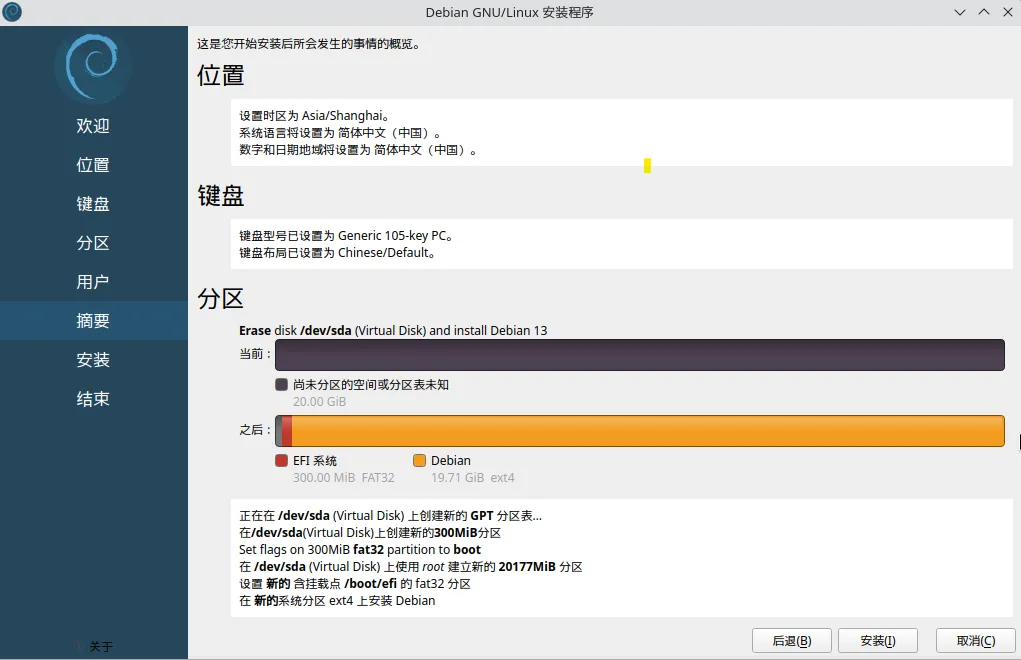Click the 数字和日期地域 locale line
Image resolution: width=1021 pixels, height=660 pixels.
358,150
